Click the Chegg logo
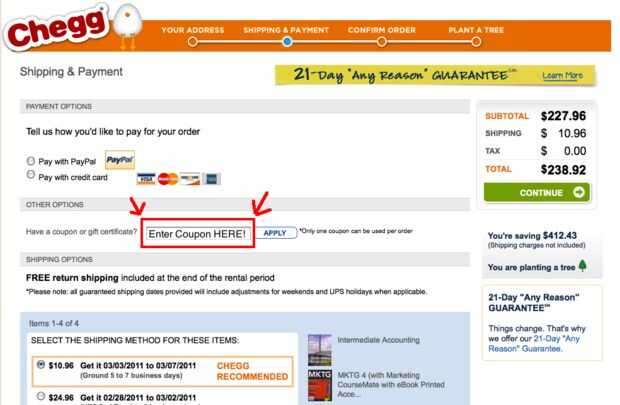This screenshot has height=405, width=620. [56, 28]
